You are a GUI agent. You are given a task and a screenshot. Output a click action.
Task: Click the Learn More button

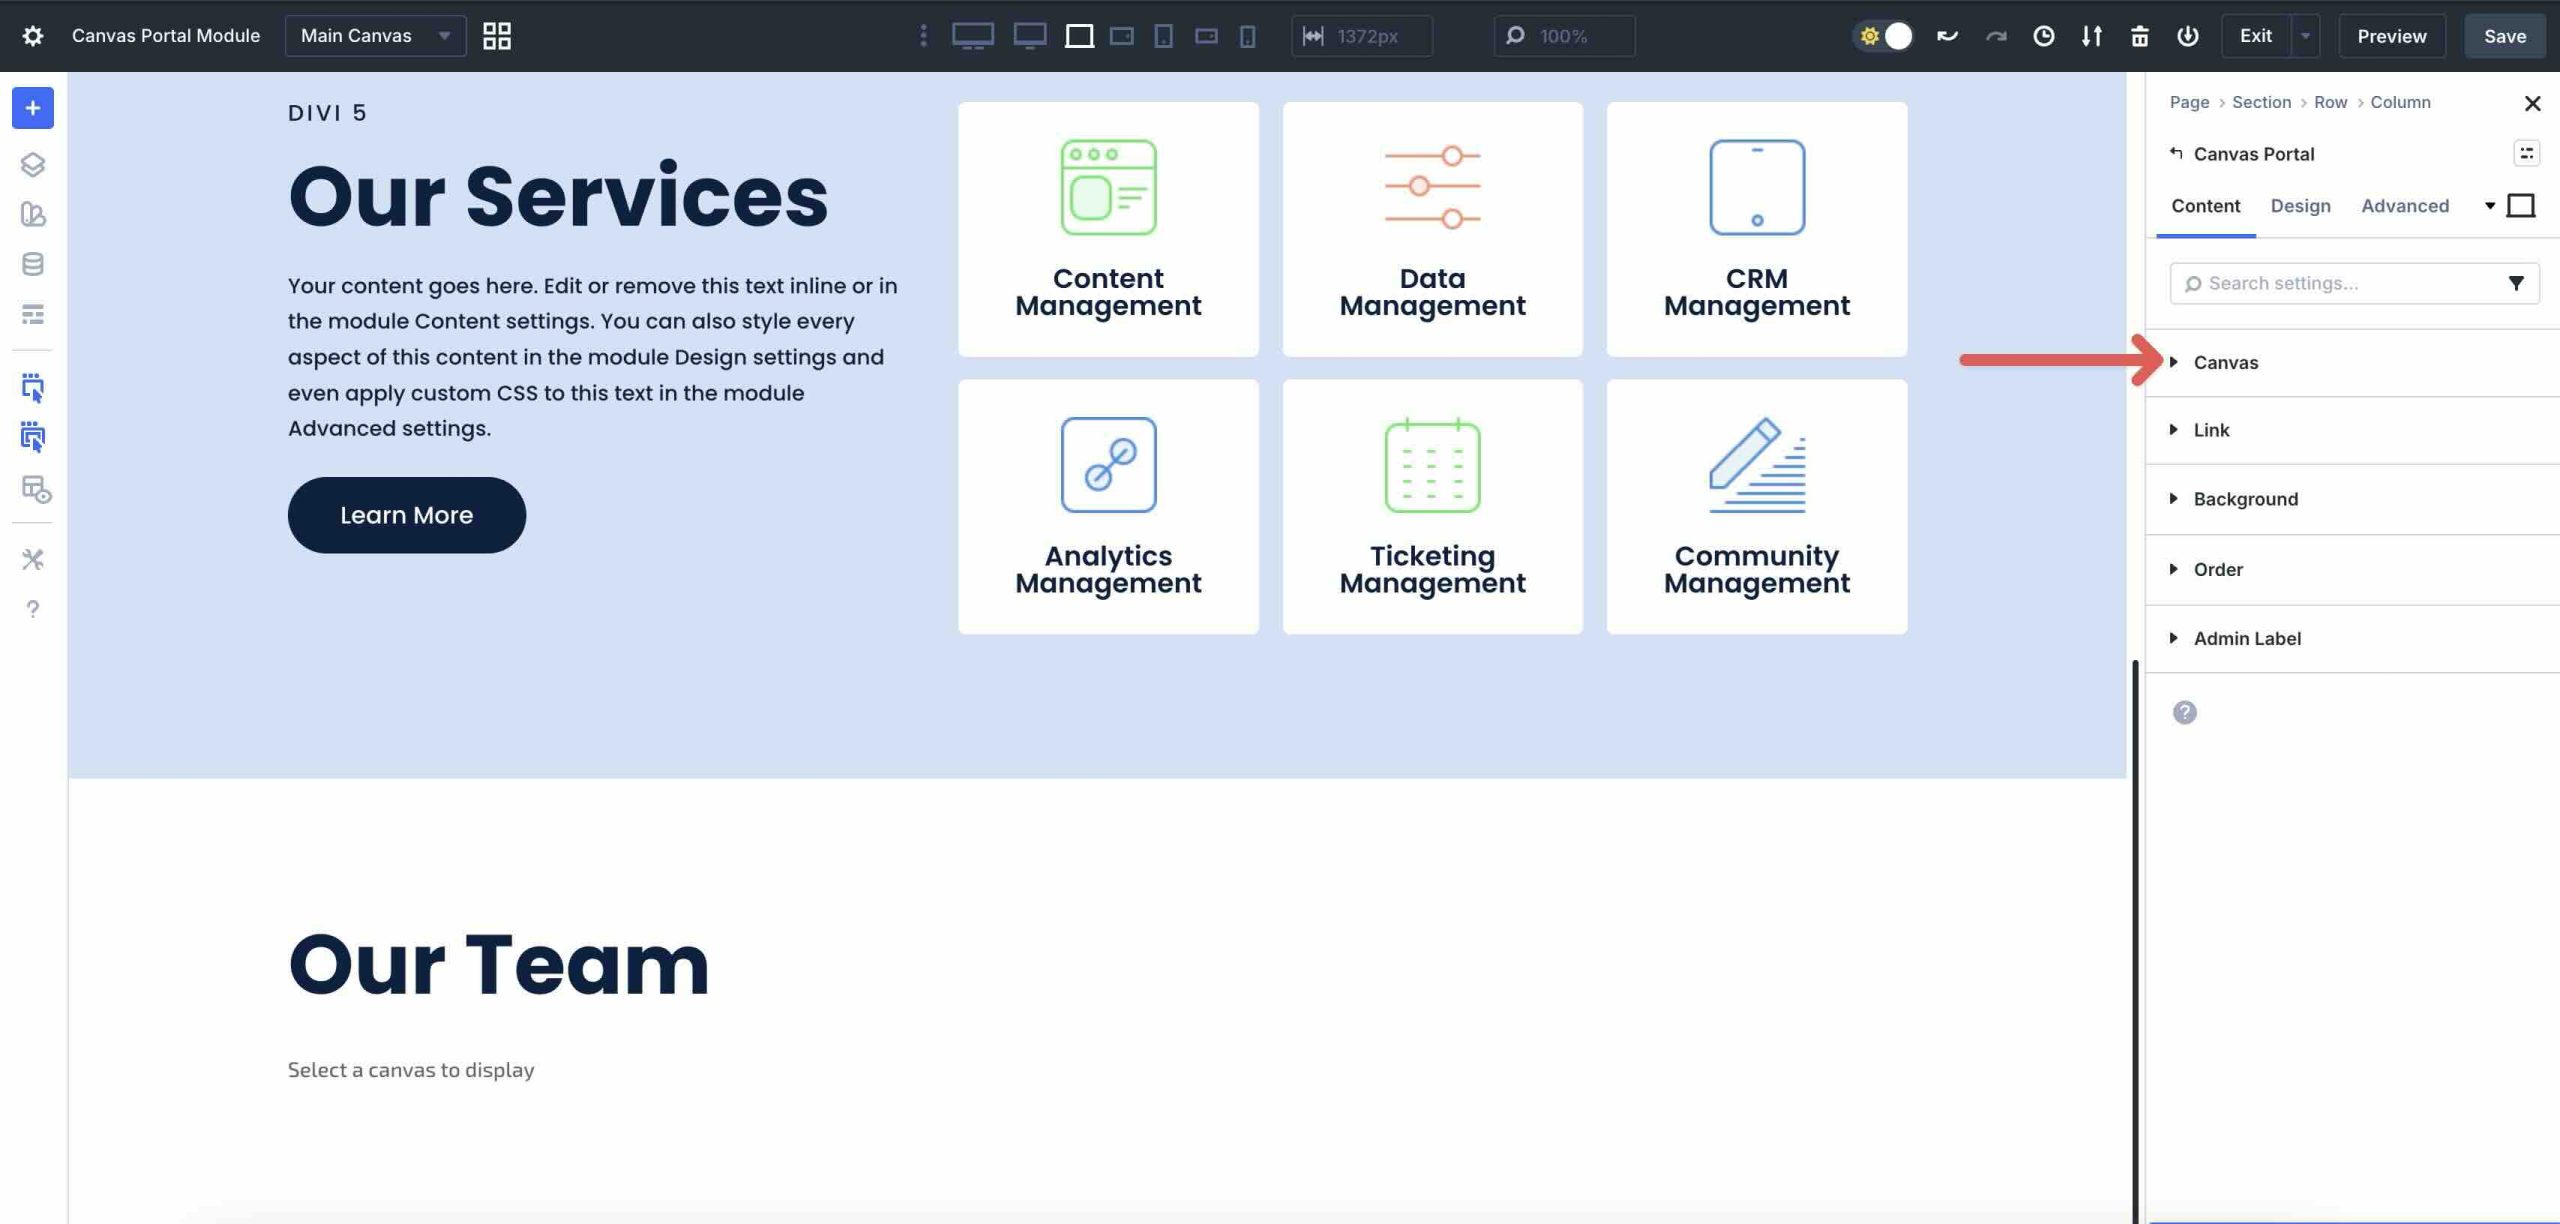tap(406, 514)
